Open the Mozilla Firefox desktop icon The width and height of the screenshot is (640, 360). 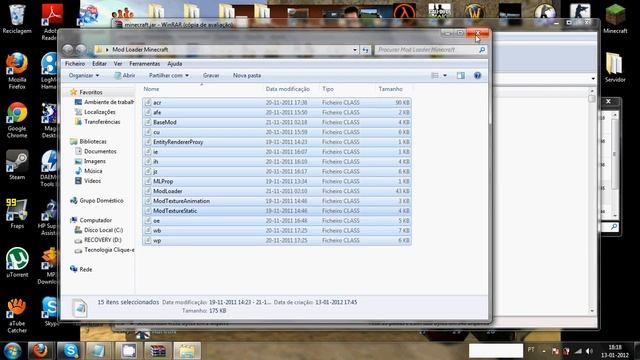(17, 71)
